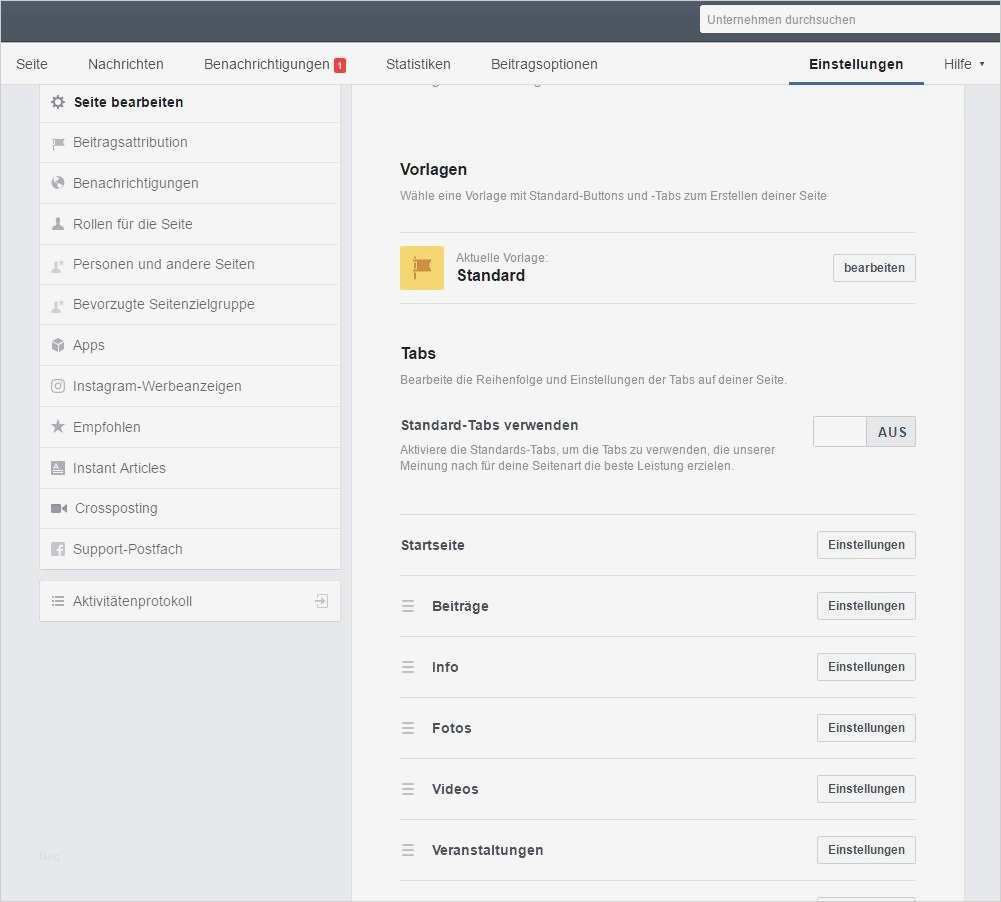Open Einstellungen for the Videos tab

click(x=866, y=789)
